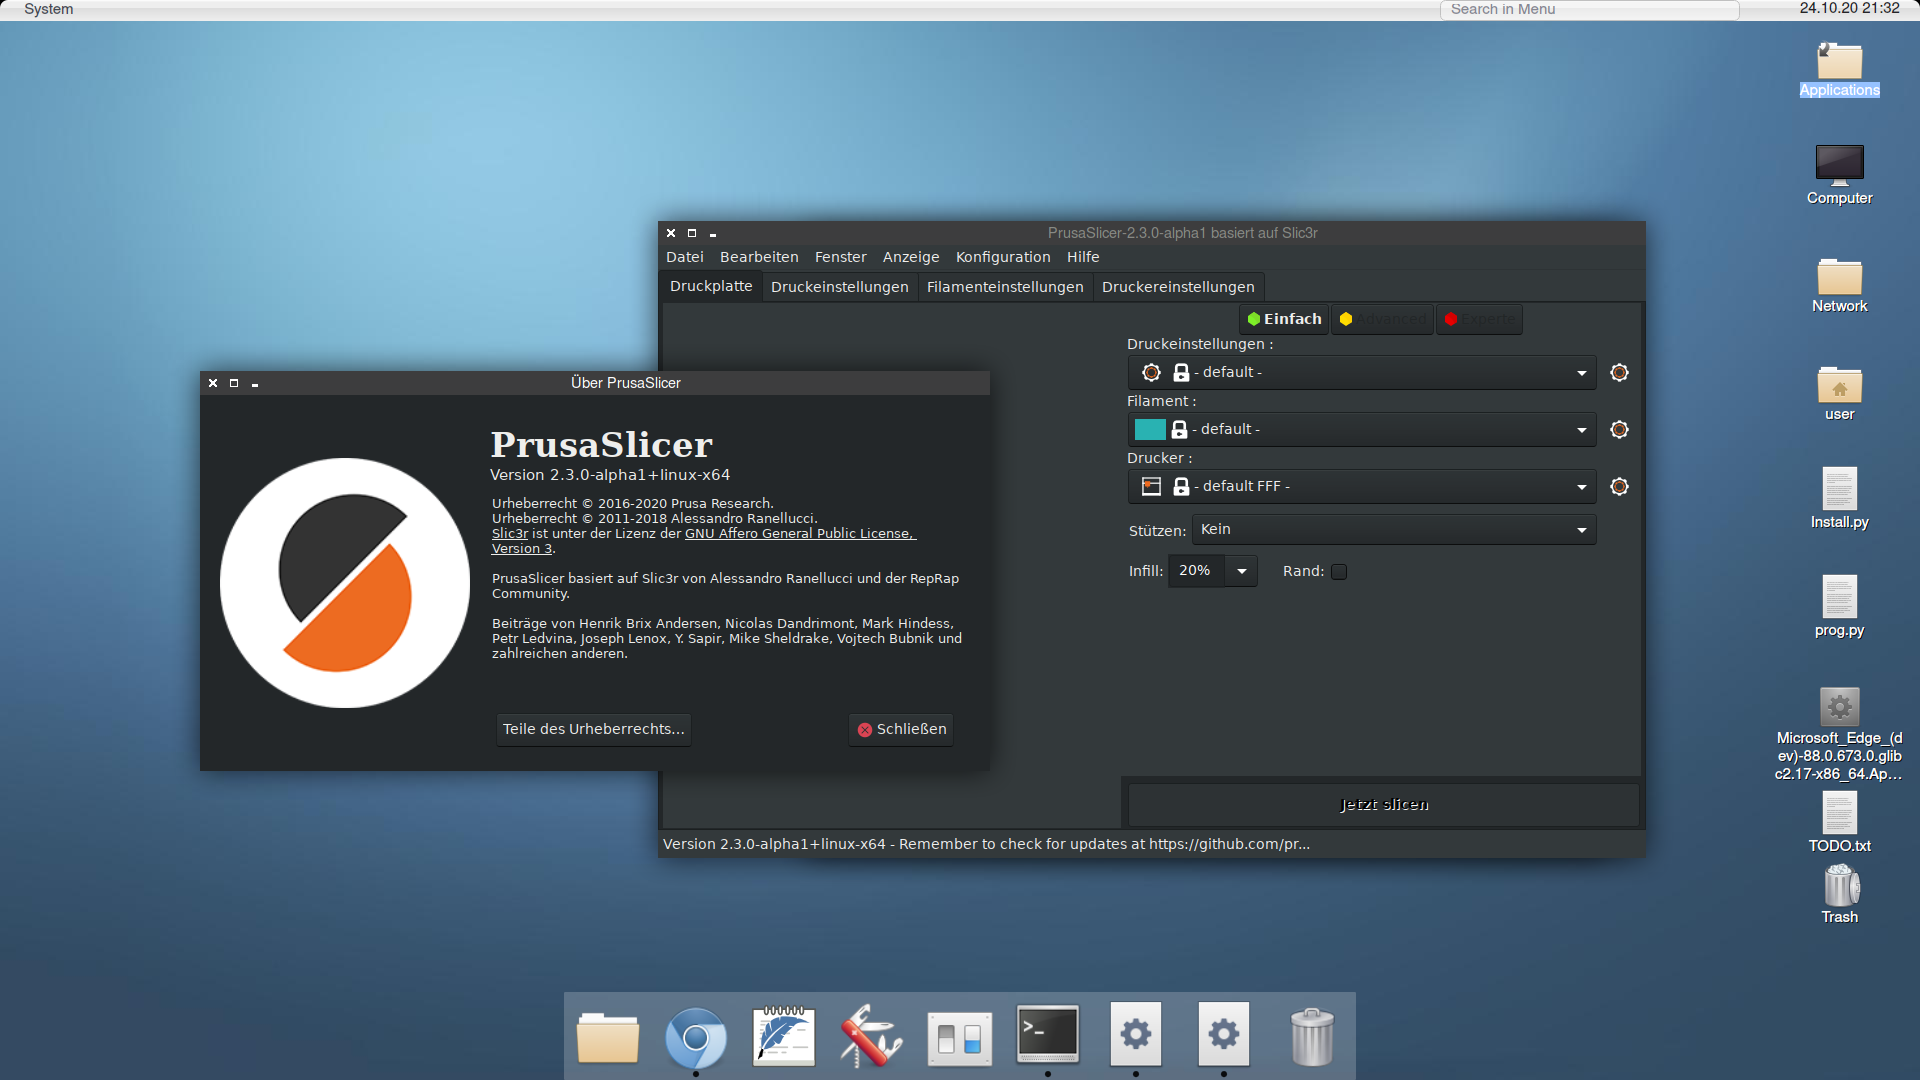Open the Swiss army knife tools dock icon
Image resolution: width=1920 pixels, height=1080 pixels.
(872, 1036)
